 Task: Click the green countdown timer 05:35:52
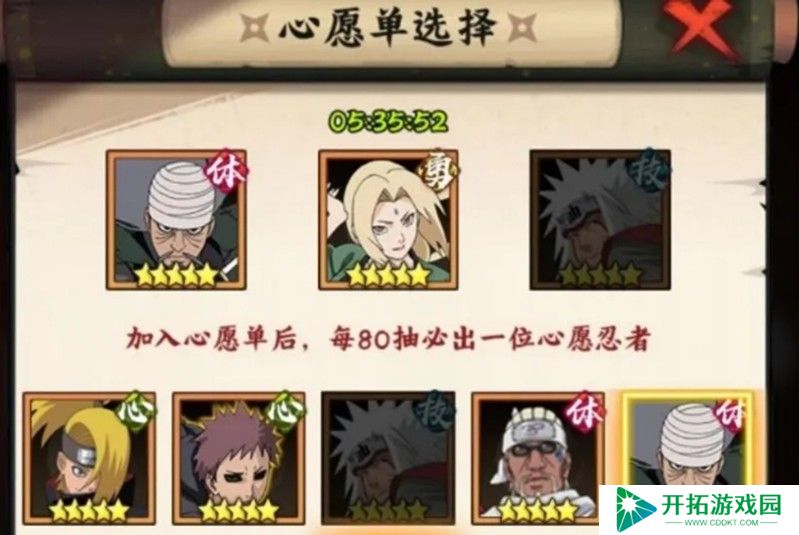tap(388, 122)
